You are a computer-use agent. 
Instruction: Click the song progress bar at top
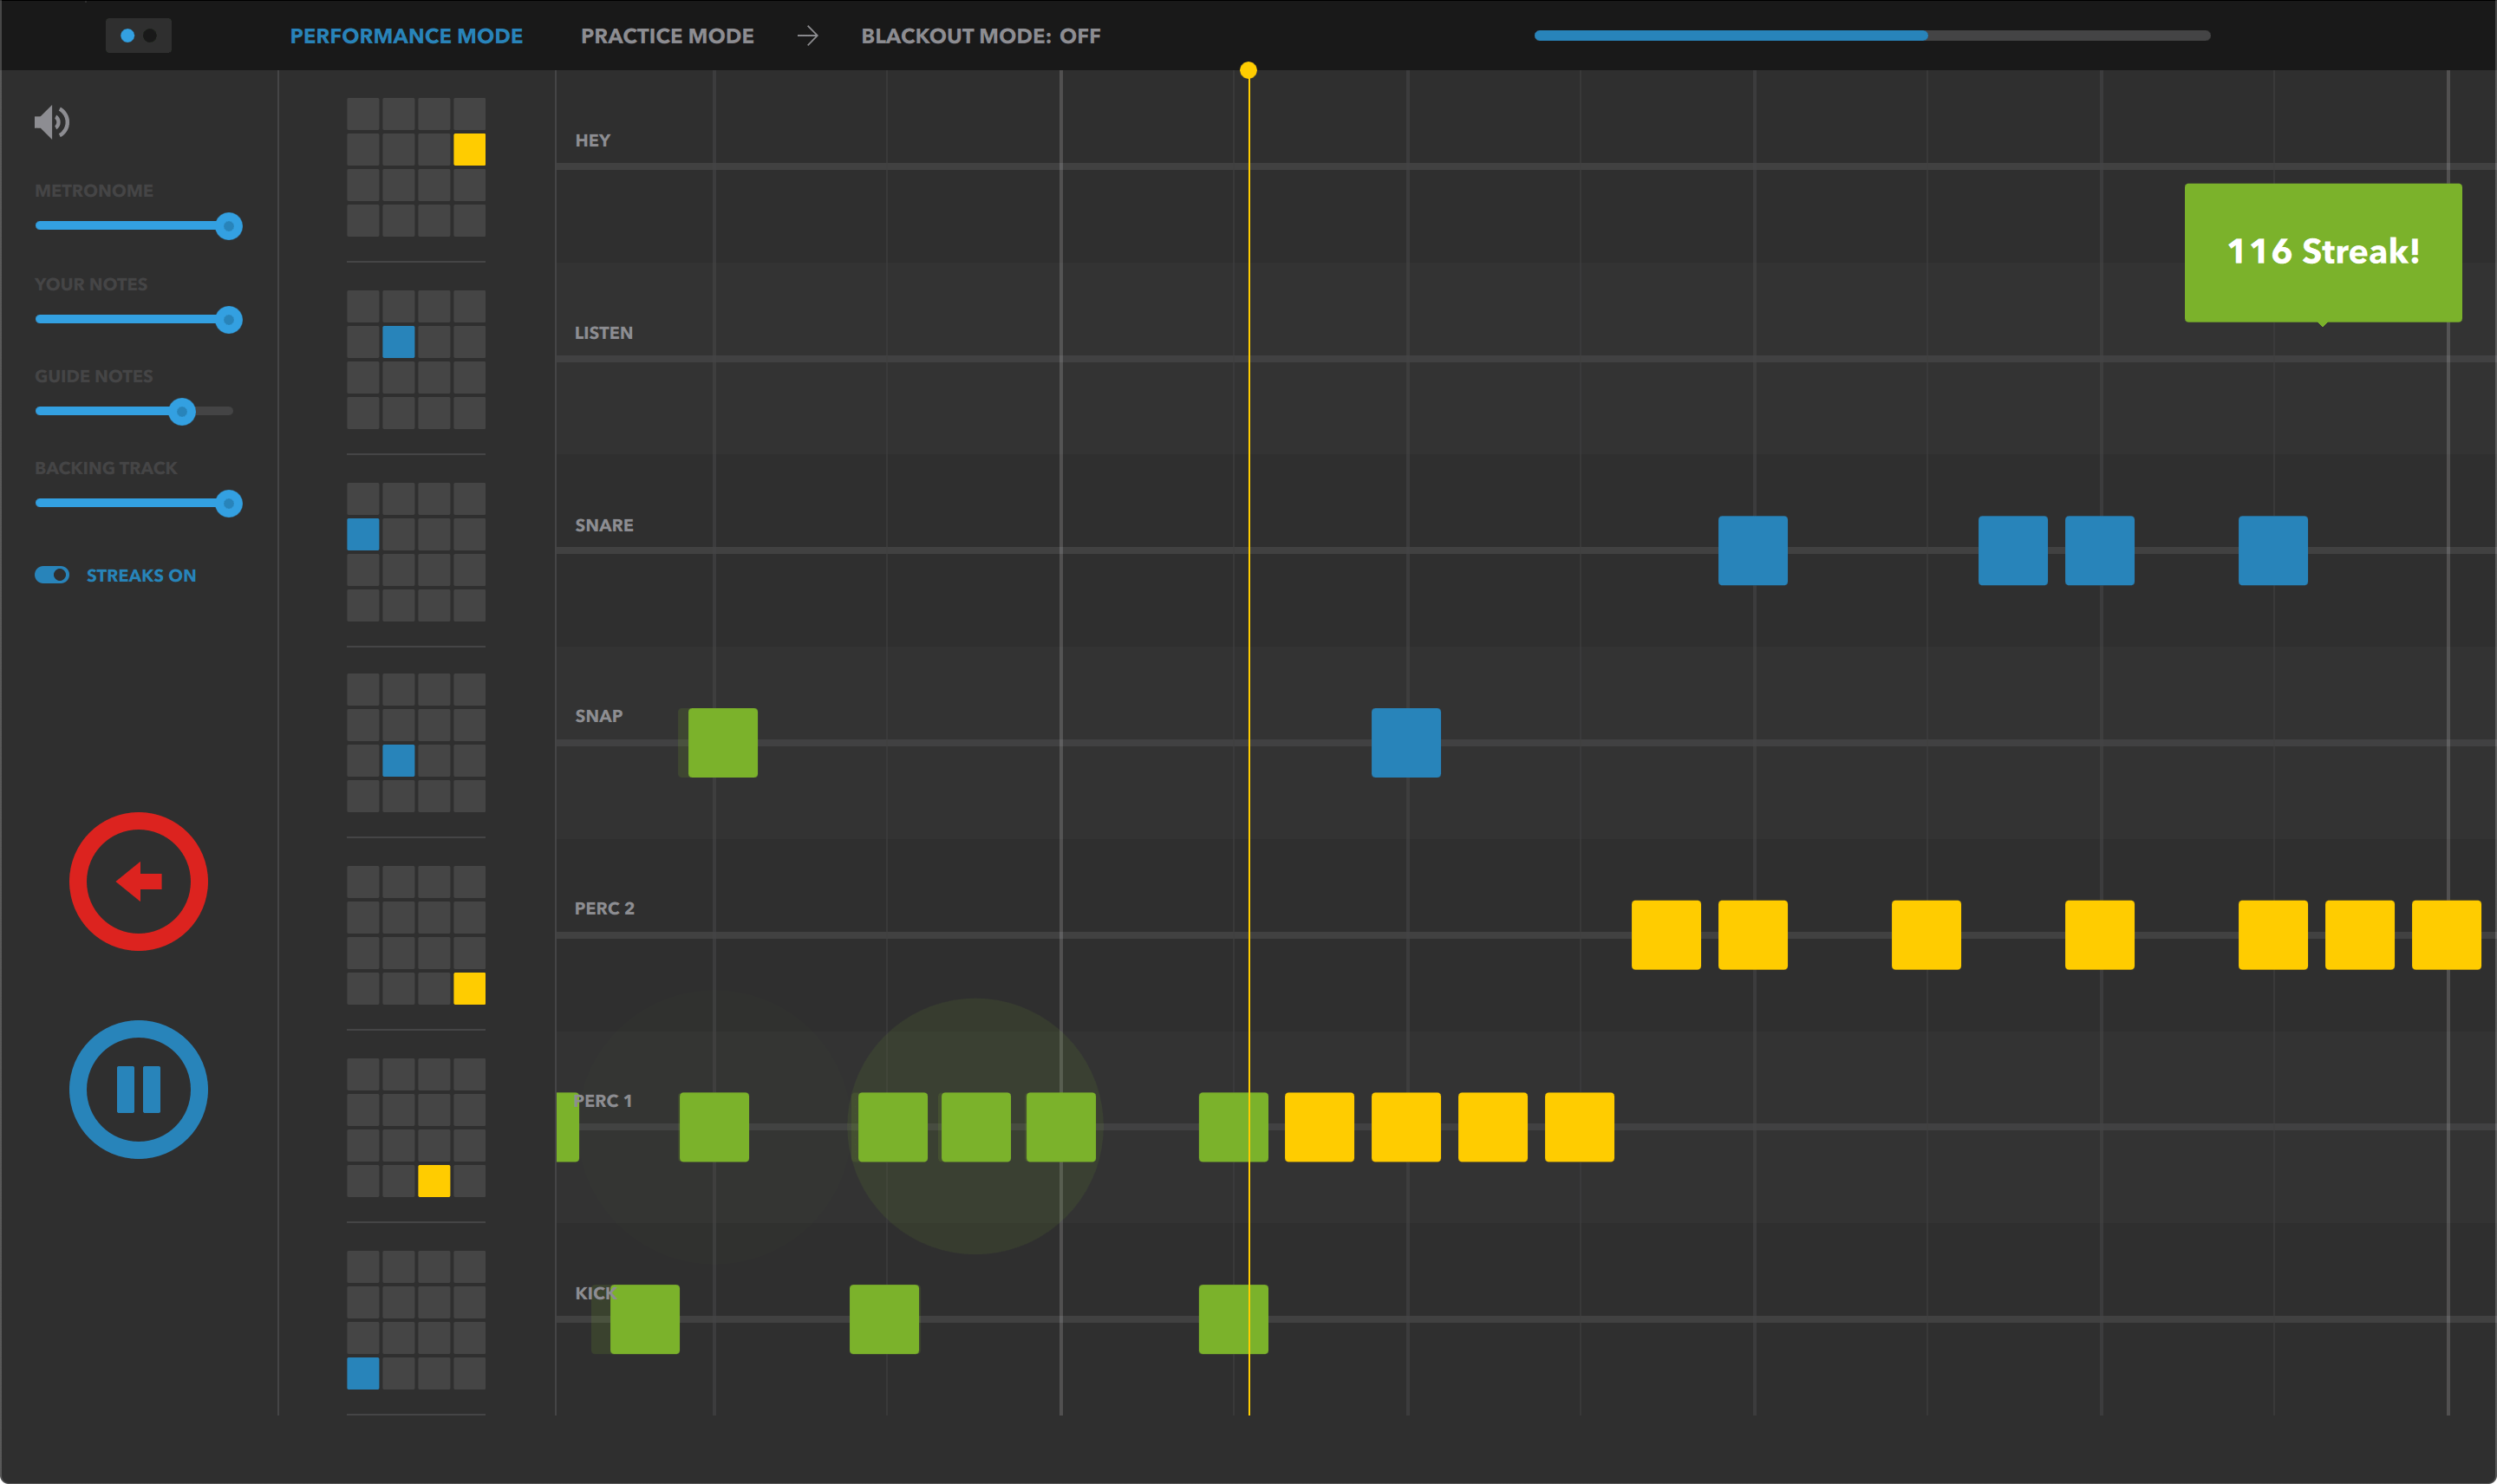tap(1871, 35)
